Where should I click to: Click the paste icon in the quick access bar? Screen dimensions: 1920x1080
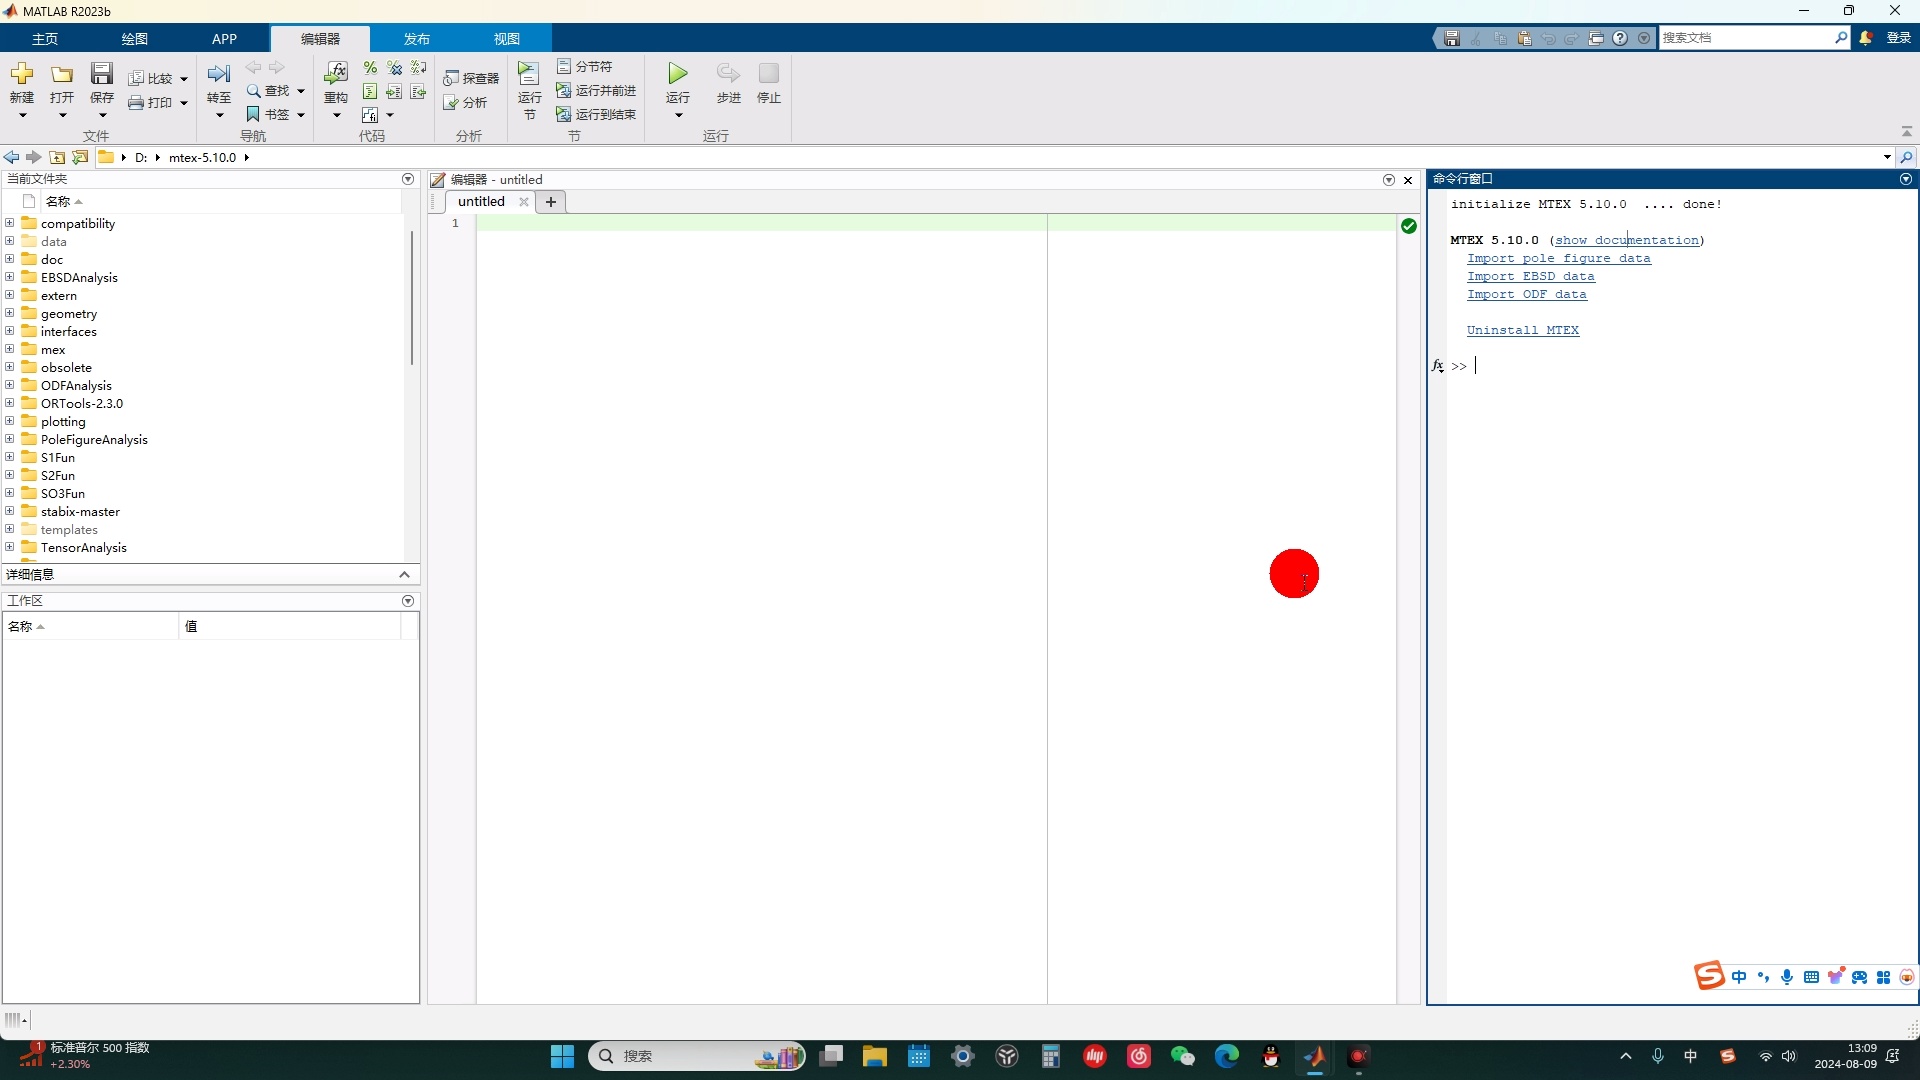(1524, 38)
